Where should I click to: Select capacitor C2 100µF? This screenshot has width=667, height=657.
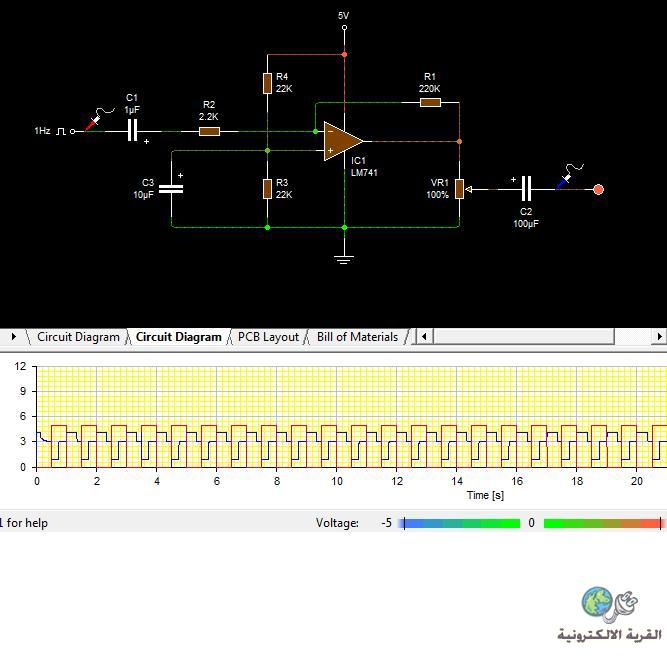526,189
